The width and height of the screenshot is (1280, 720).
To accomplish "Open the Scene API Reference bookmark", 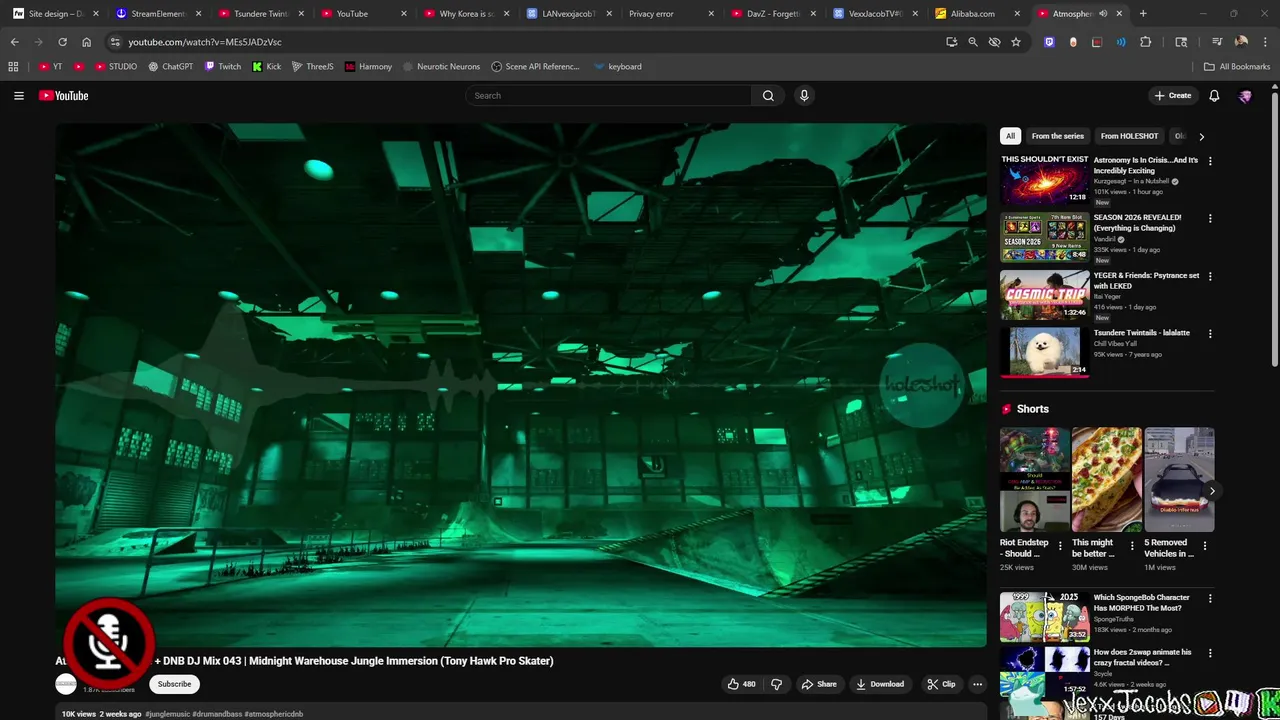I will point(535,67).
